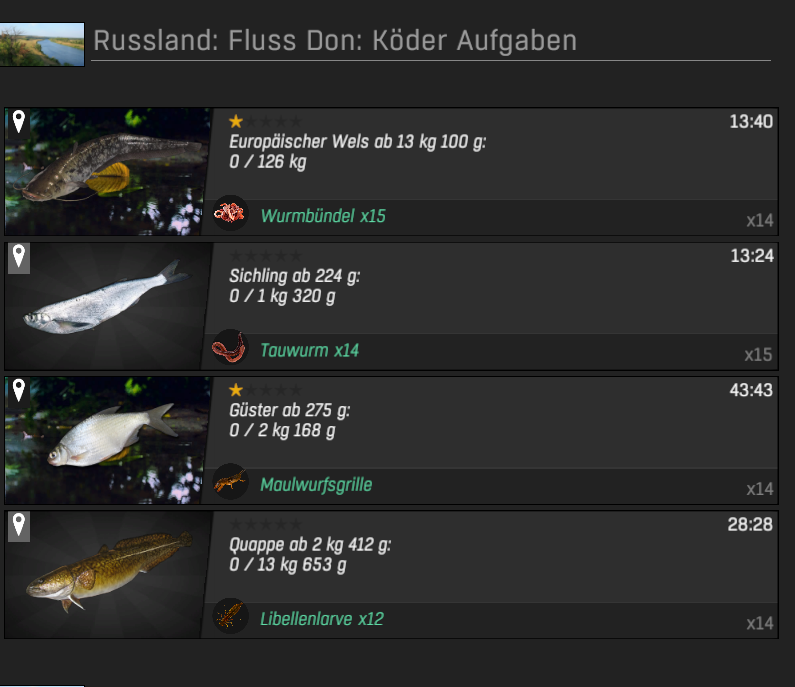
Task: Select the Sichling fish image
Action: 107,306
